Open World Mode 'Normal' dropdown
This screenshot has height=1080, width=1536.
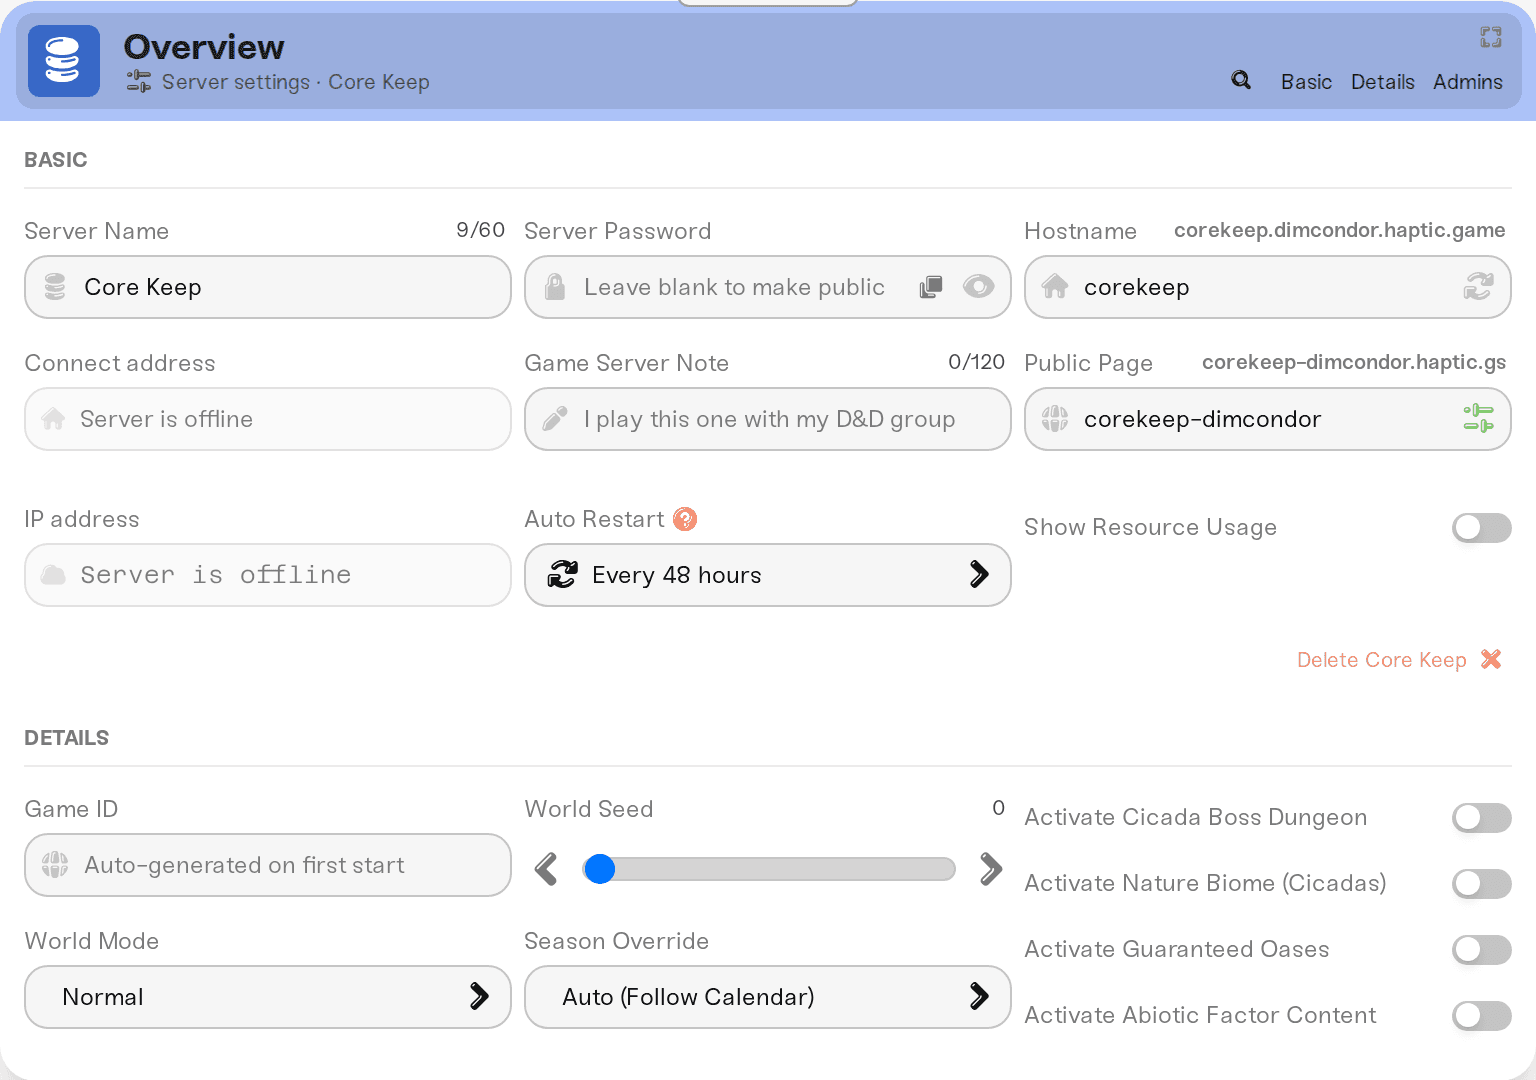pyautogui.click(x=268, y=997)
